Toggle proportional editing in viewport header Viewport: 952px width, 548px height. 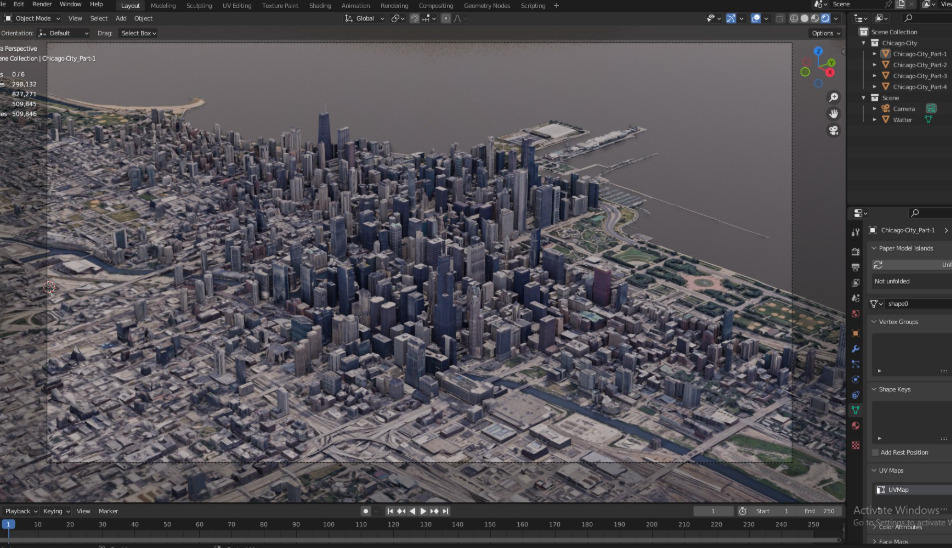[446, 19]
